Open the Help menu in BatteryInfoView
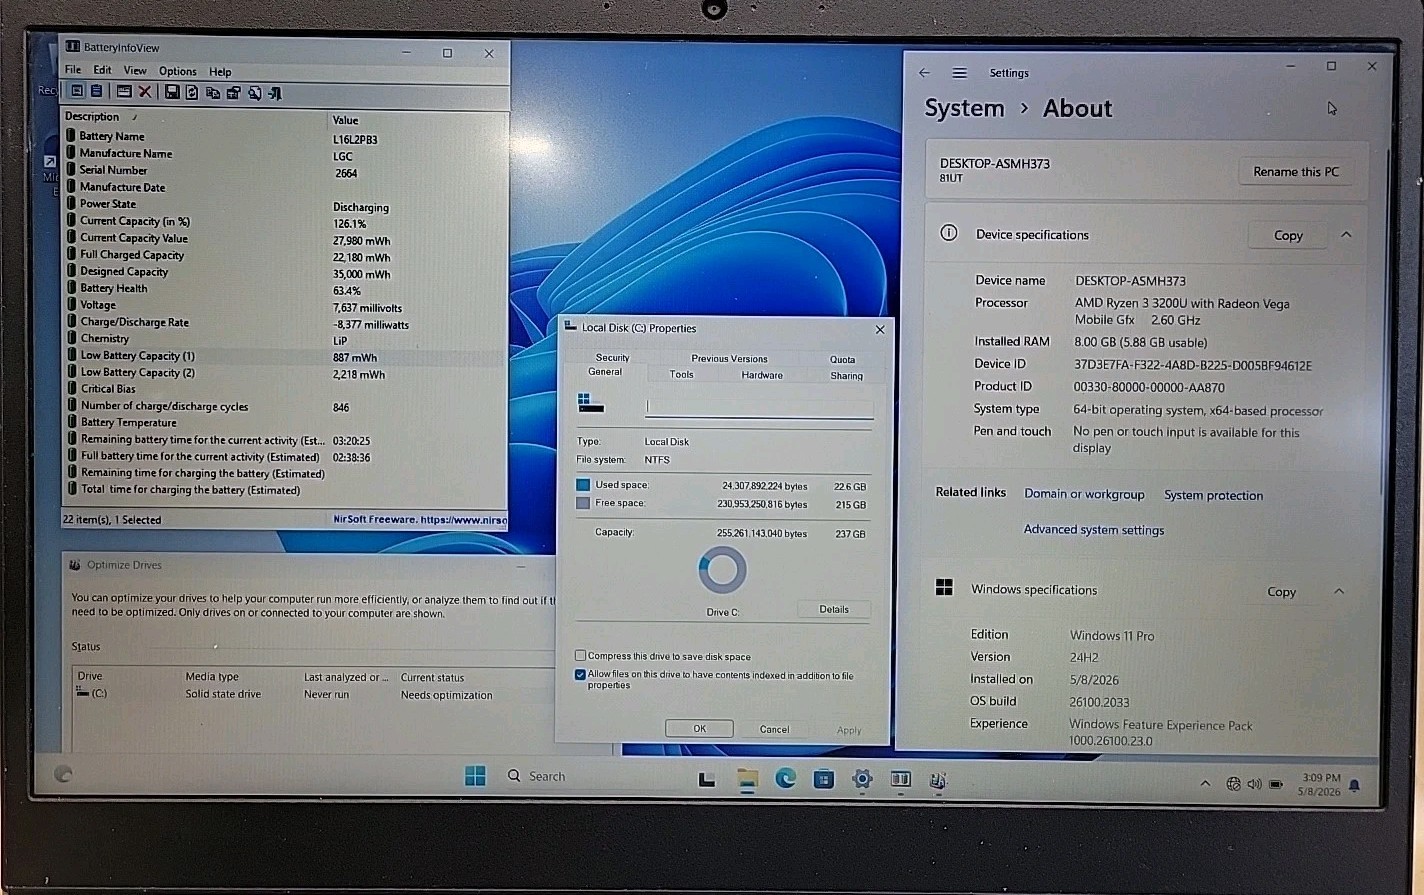 [x=220, y=72]
